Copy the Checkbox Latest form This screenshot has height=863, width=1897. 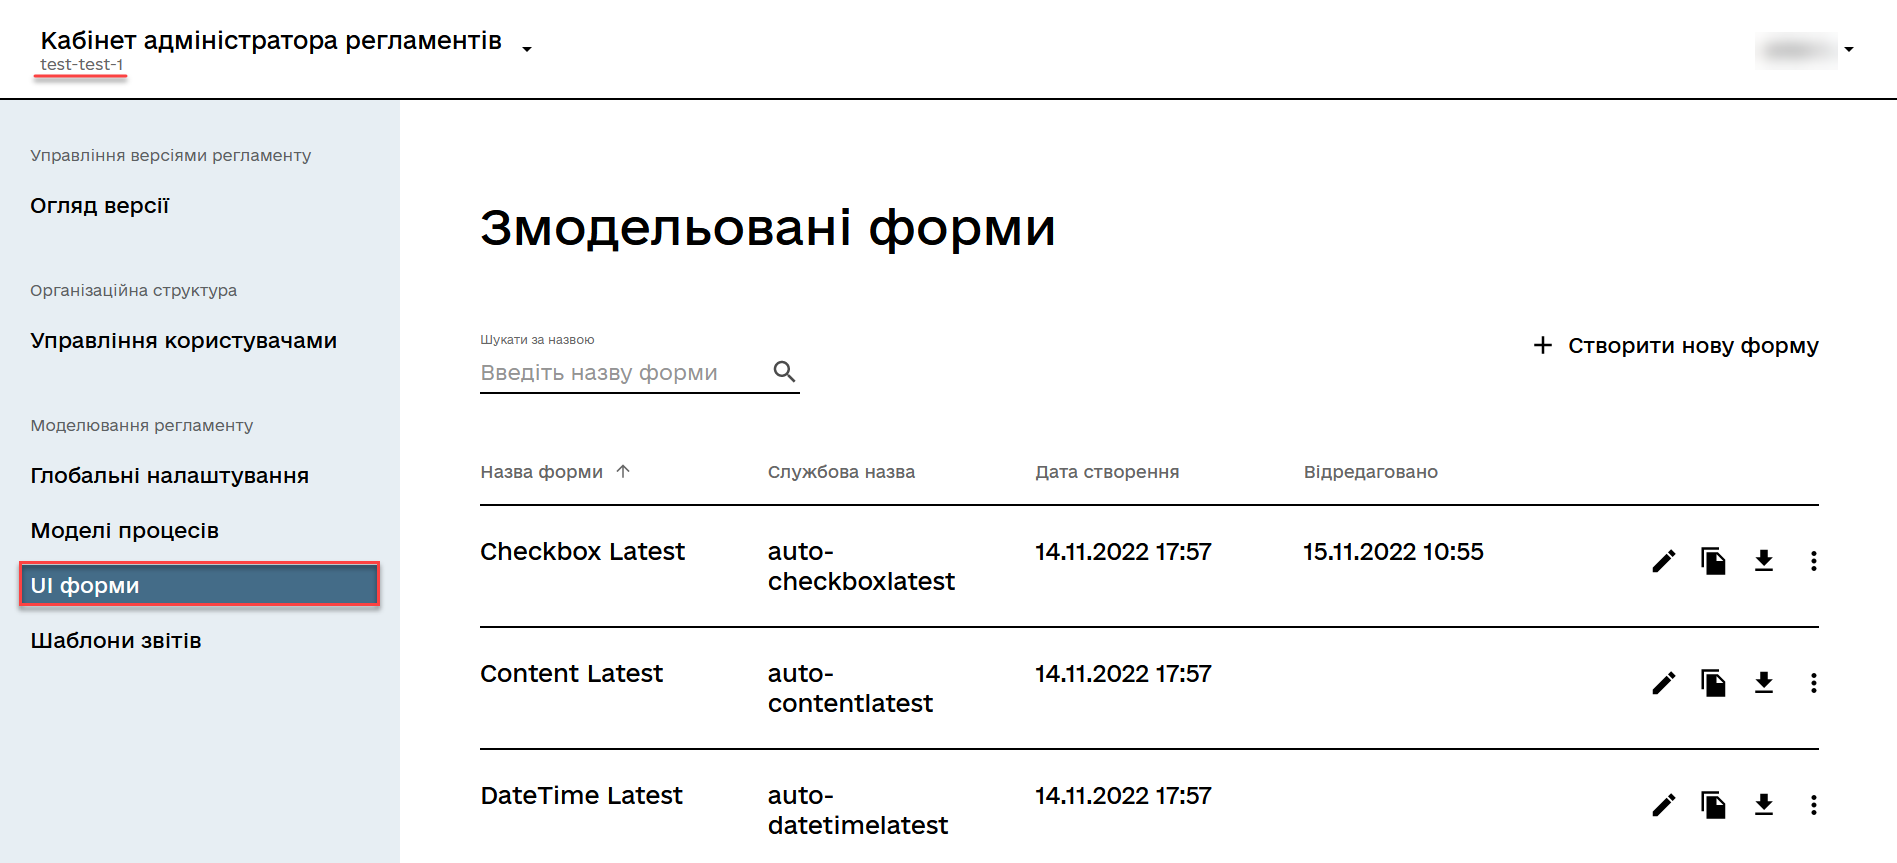(1713, 561)
